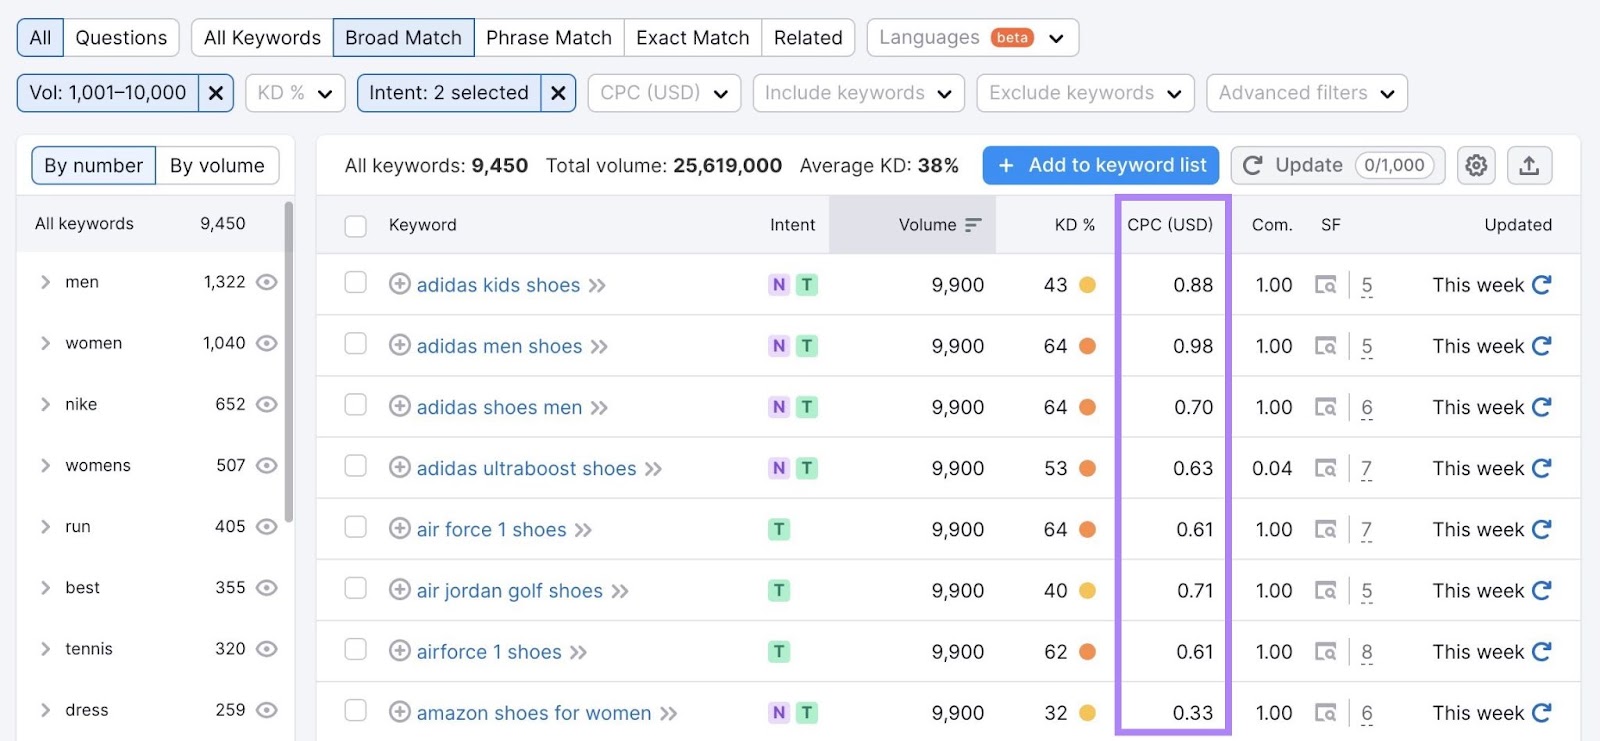The height and width of the screenshot is (741, 1600).
Task: Add amazon shoes for women via plus icon
Action: tap(399, 712)
